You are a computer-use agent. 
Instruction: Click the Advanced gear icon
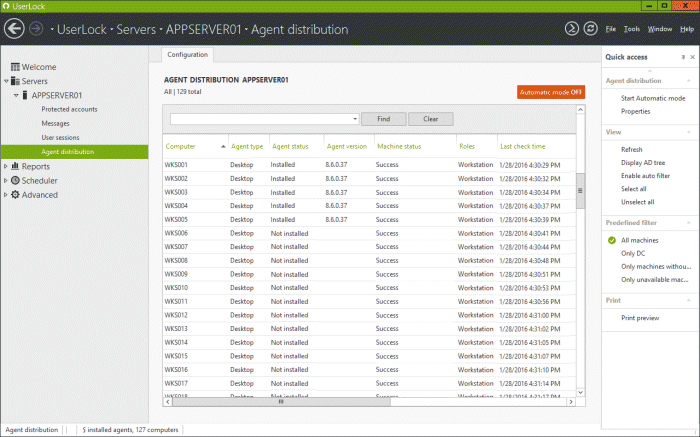click(15, 195)
